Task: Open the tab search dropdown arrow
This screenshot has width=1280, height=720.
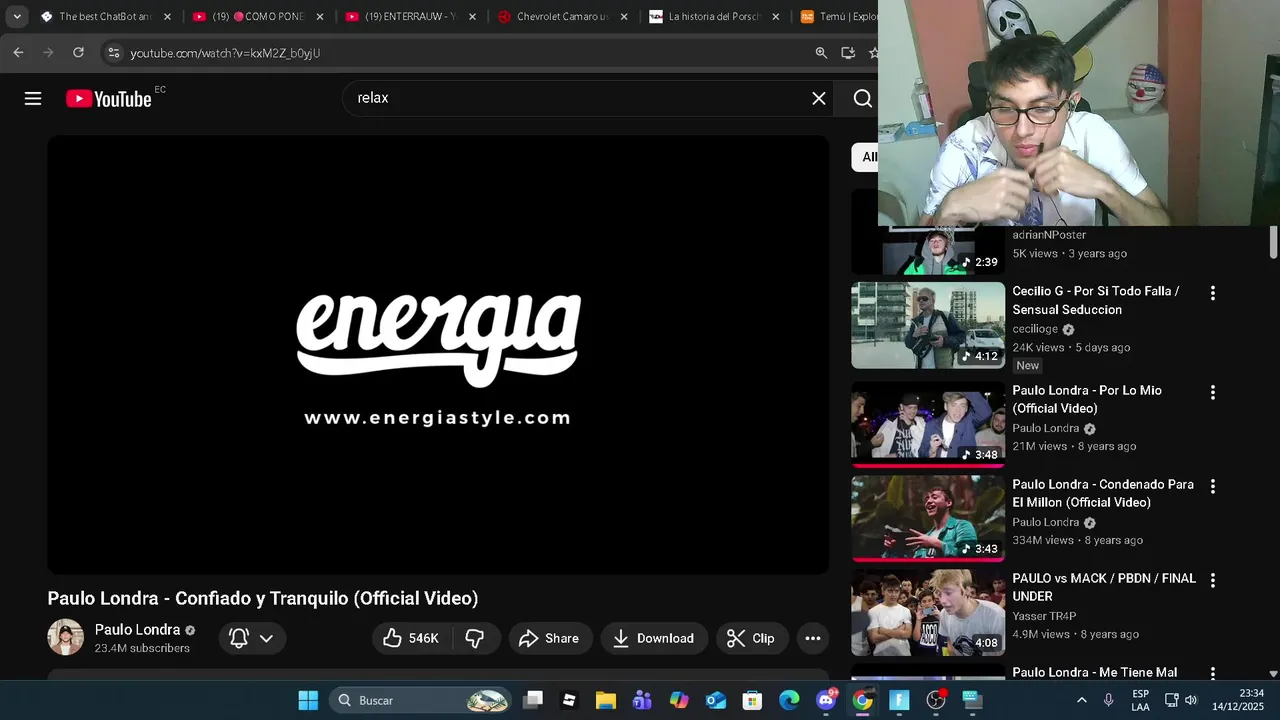Action: (17, 17)
